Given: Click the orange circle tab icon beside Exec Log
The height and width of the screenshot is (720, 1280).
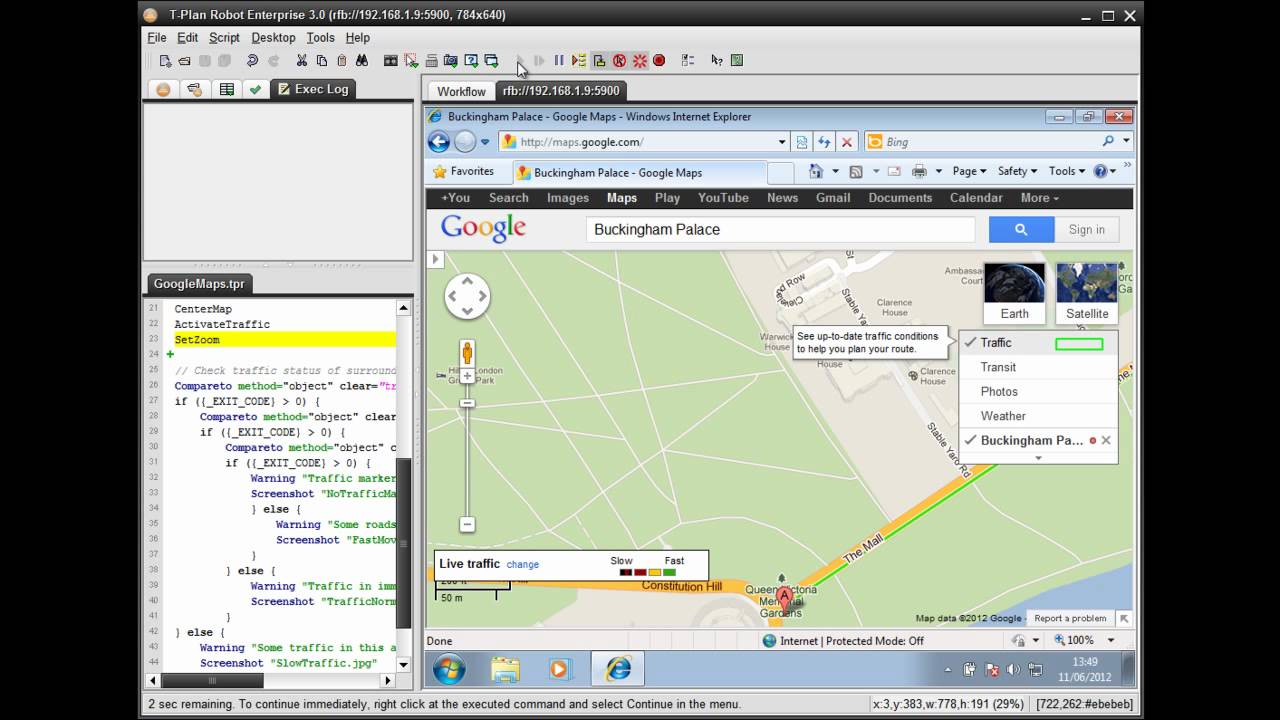Looking at the screenshot, I should tap(163, 89).
